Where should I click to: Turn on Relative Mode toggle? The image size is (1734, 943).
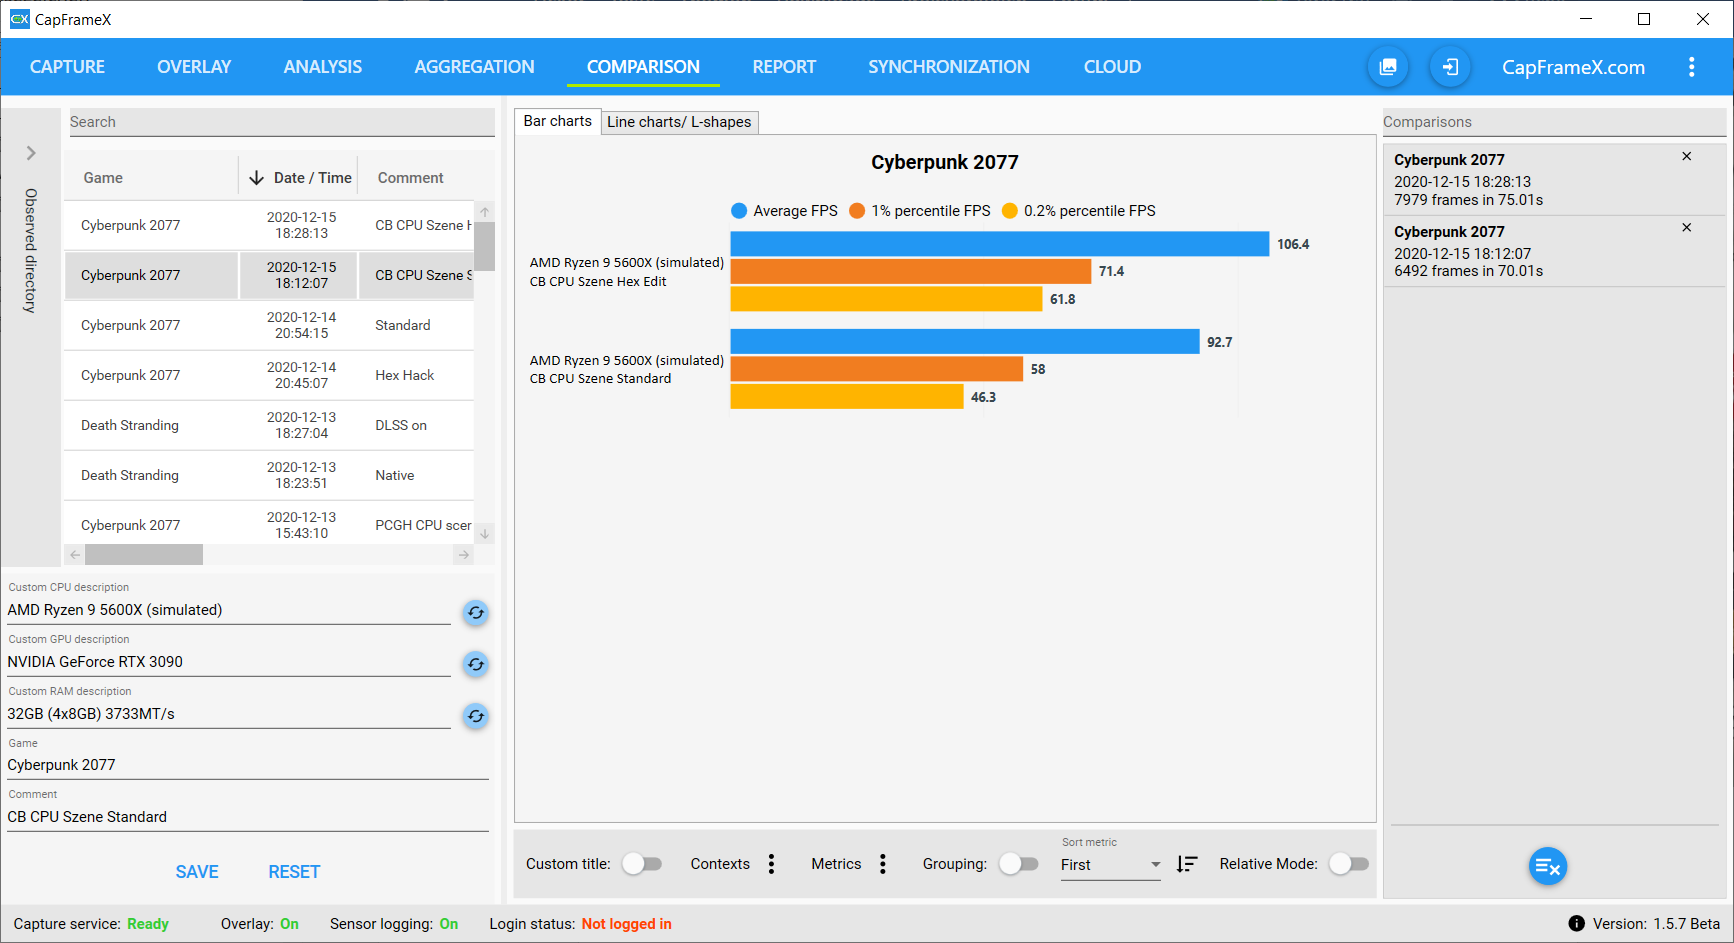click(x=1349, y=864)
